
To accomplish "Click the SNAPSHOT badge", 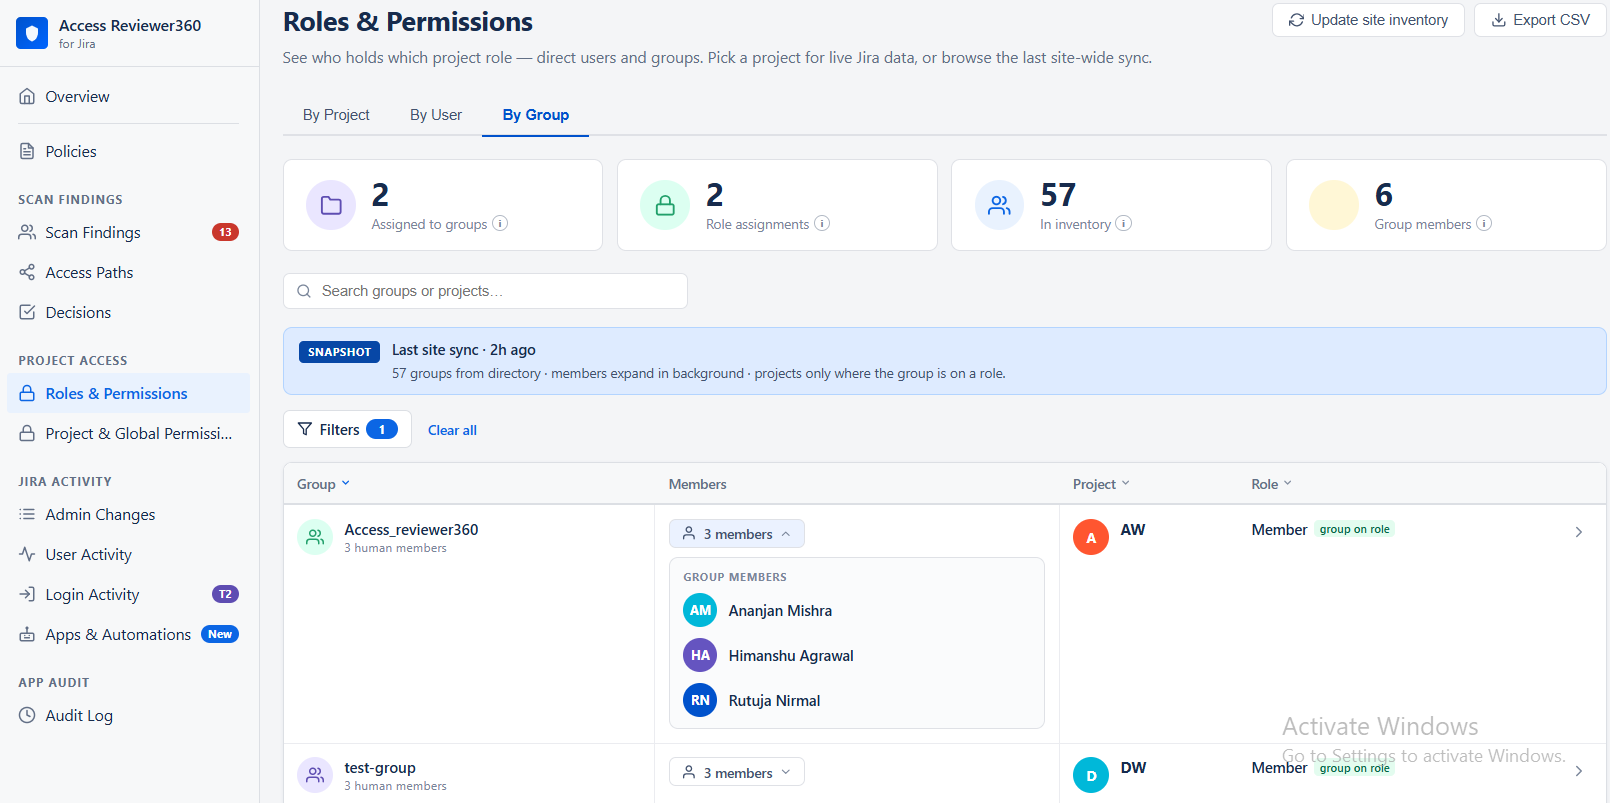I will coord(339,352).
